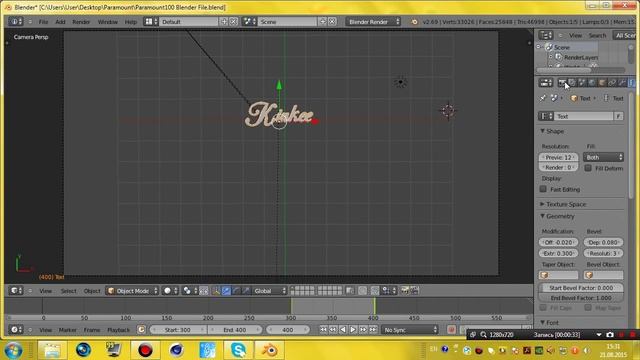Enable the Fill Deform checkbox
The height and width of the screenshot is (360, 640).
tap(588, 168)
